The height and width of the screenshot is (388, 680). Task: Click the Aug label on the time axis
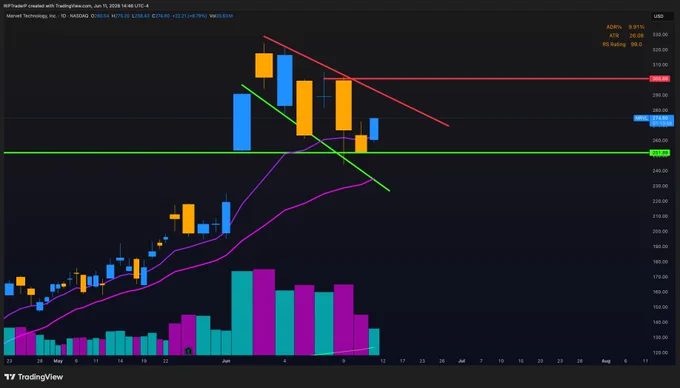pos(606,361)
